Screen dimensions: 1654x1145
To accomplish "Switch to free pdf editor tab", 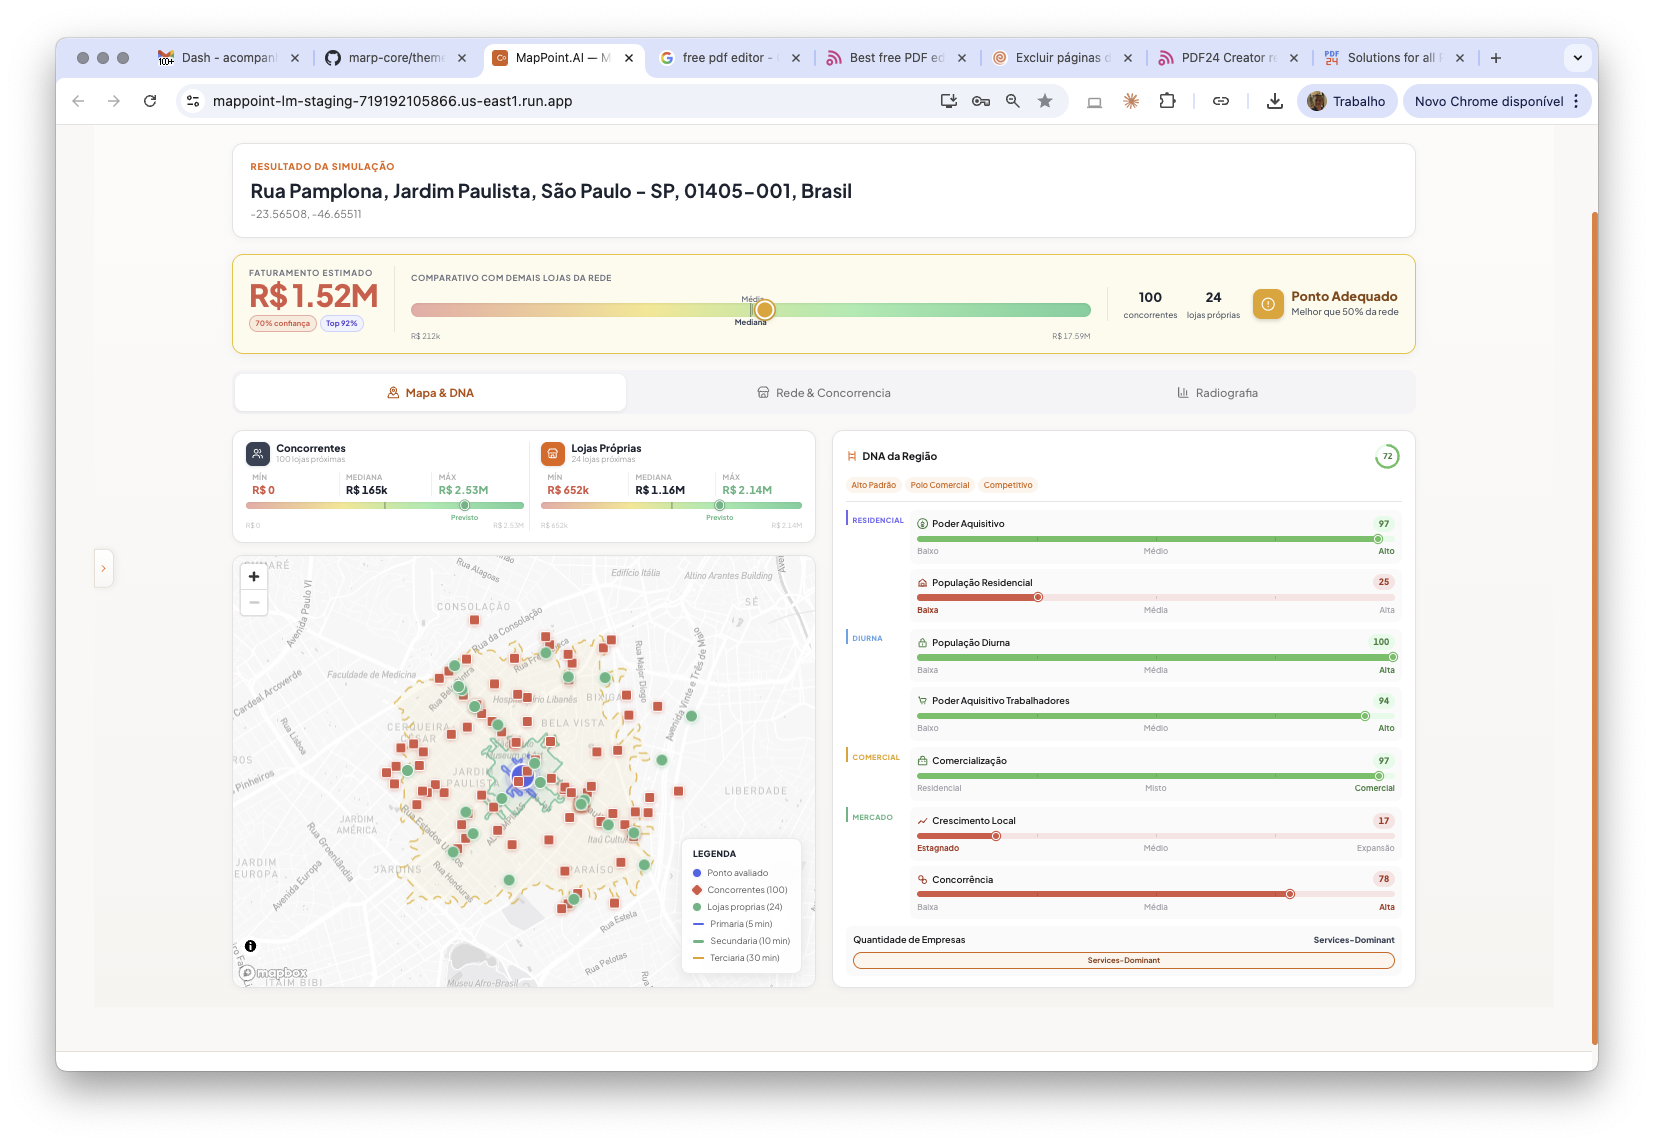I will (x=730, y=58).
